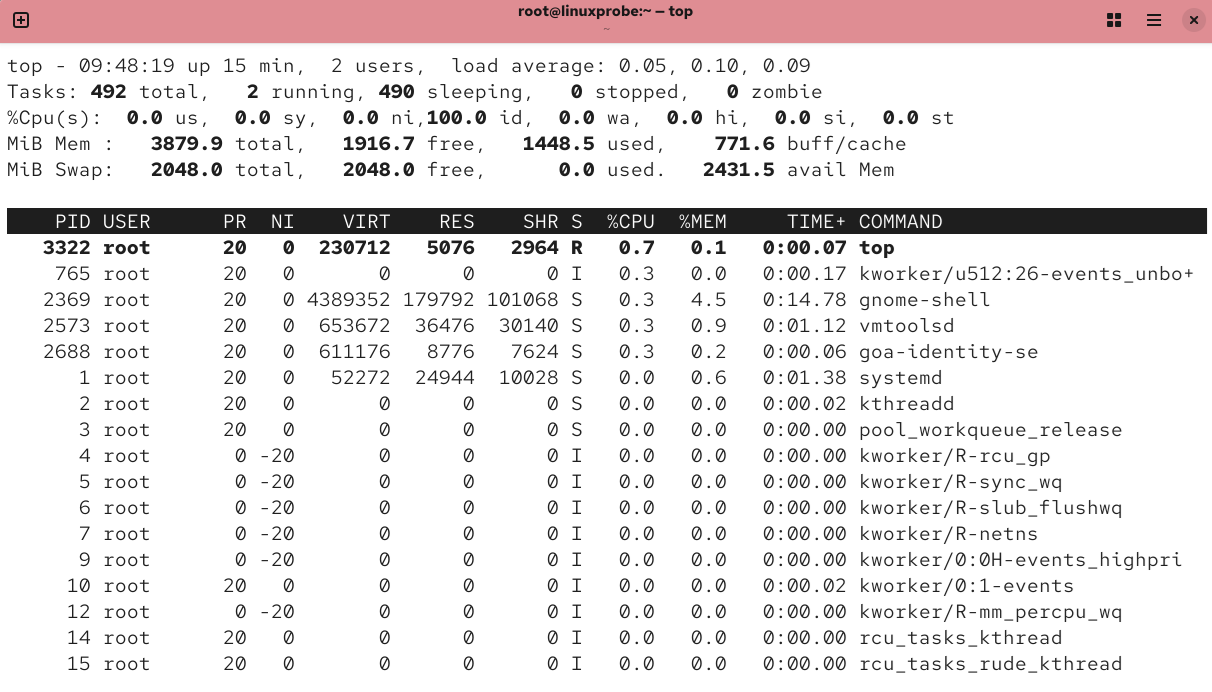The width and height of the screenshot is (1212, 692).
Task: Click the PID column header
Action: point(72,222)
